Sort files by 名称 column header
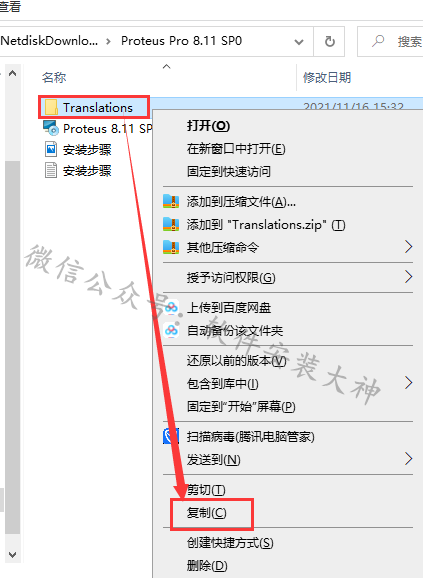The height and width of the screenshot is (578, 423). [54, 77]
